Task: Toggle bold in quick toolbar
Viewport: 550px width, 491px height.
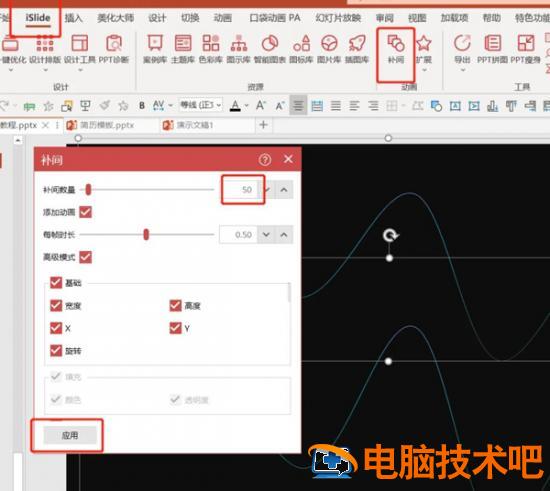Action: tap(142, 105)
